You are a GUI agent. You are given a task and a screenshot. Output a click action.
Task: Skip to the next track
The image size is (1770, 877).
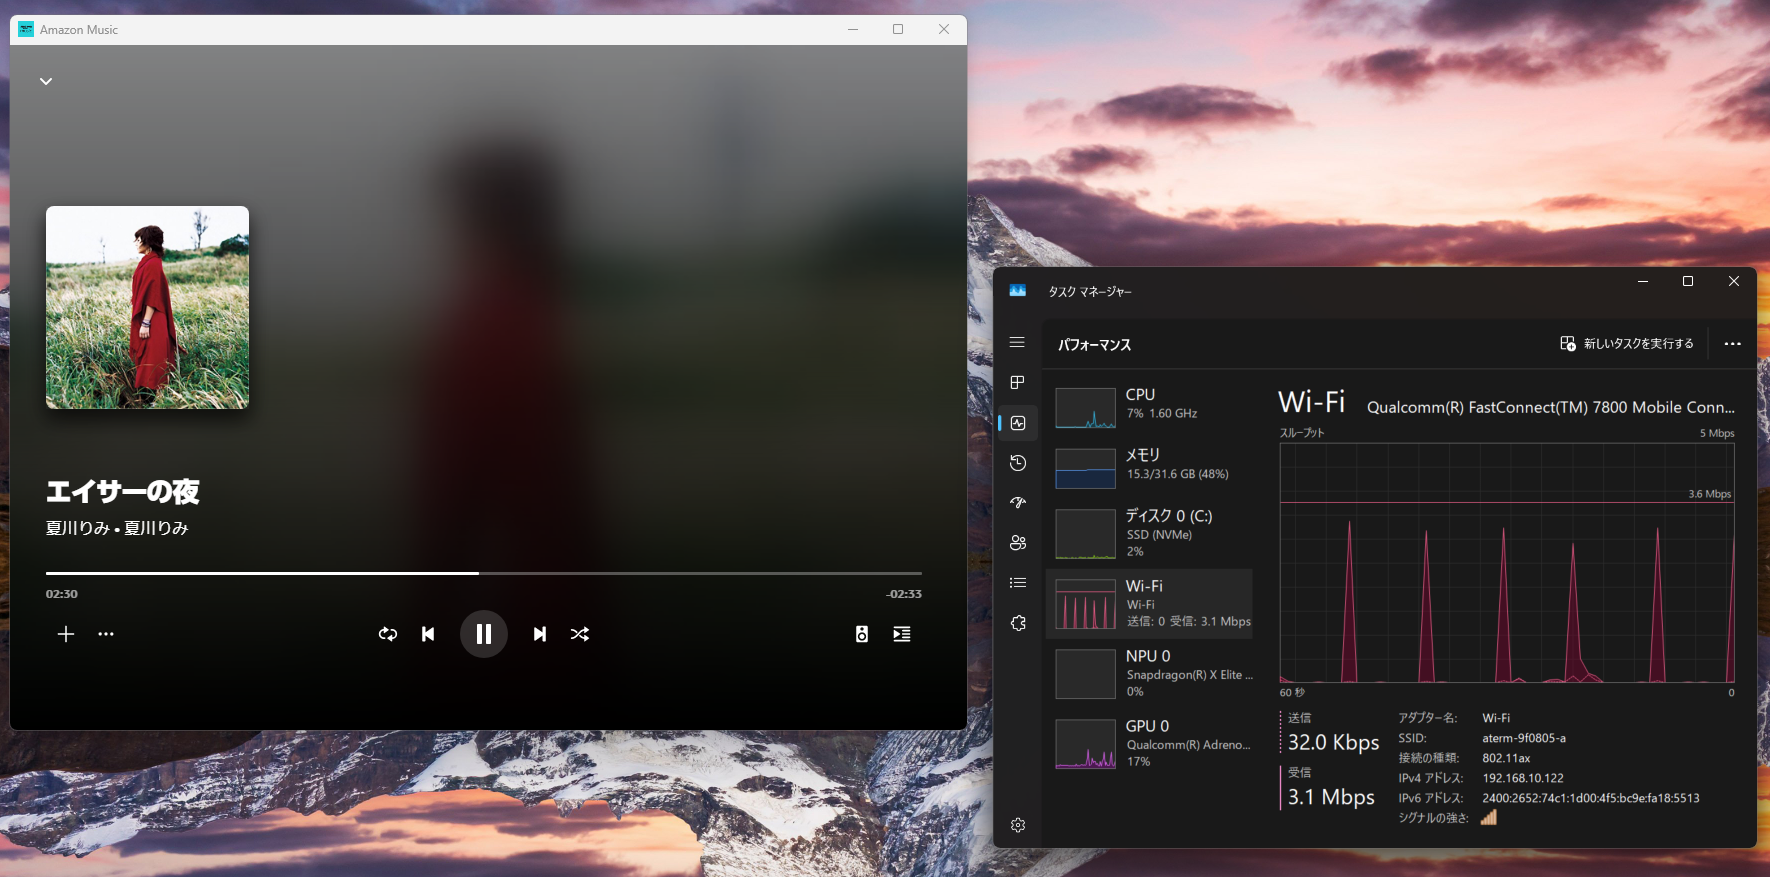[x=539, y=634]
